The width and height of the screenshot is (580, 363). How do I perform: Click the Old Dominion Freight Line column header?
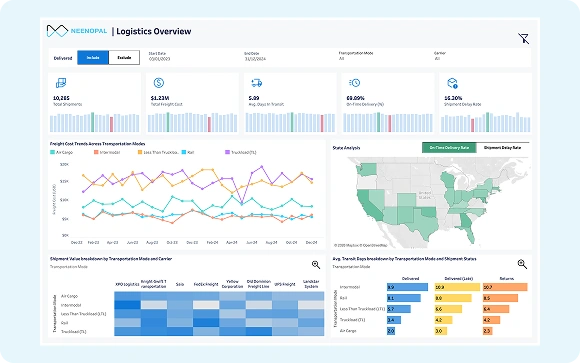click(259, 284)
